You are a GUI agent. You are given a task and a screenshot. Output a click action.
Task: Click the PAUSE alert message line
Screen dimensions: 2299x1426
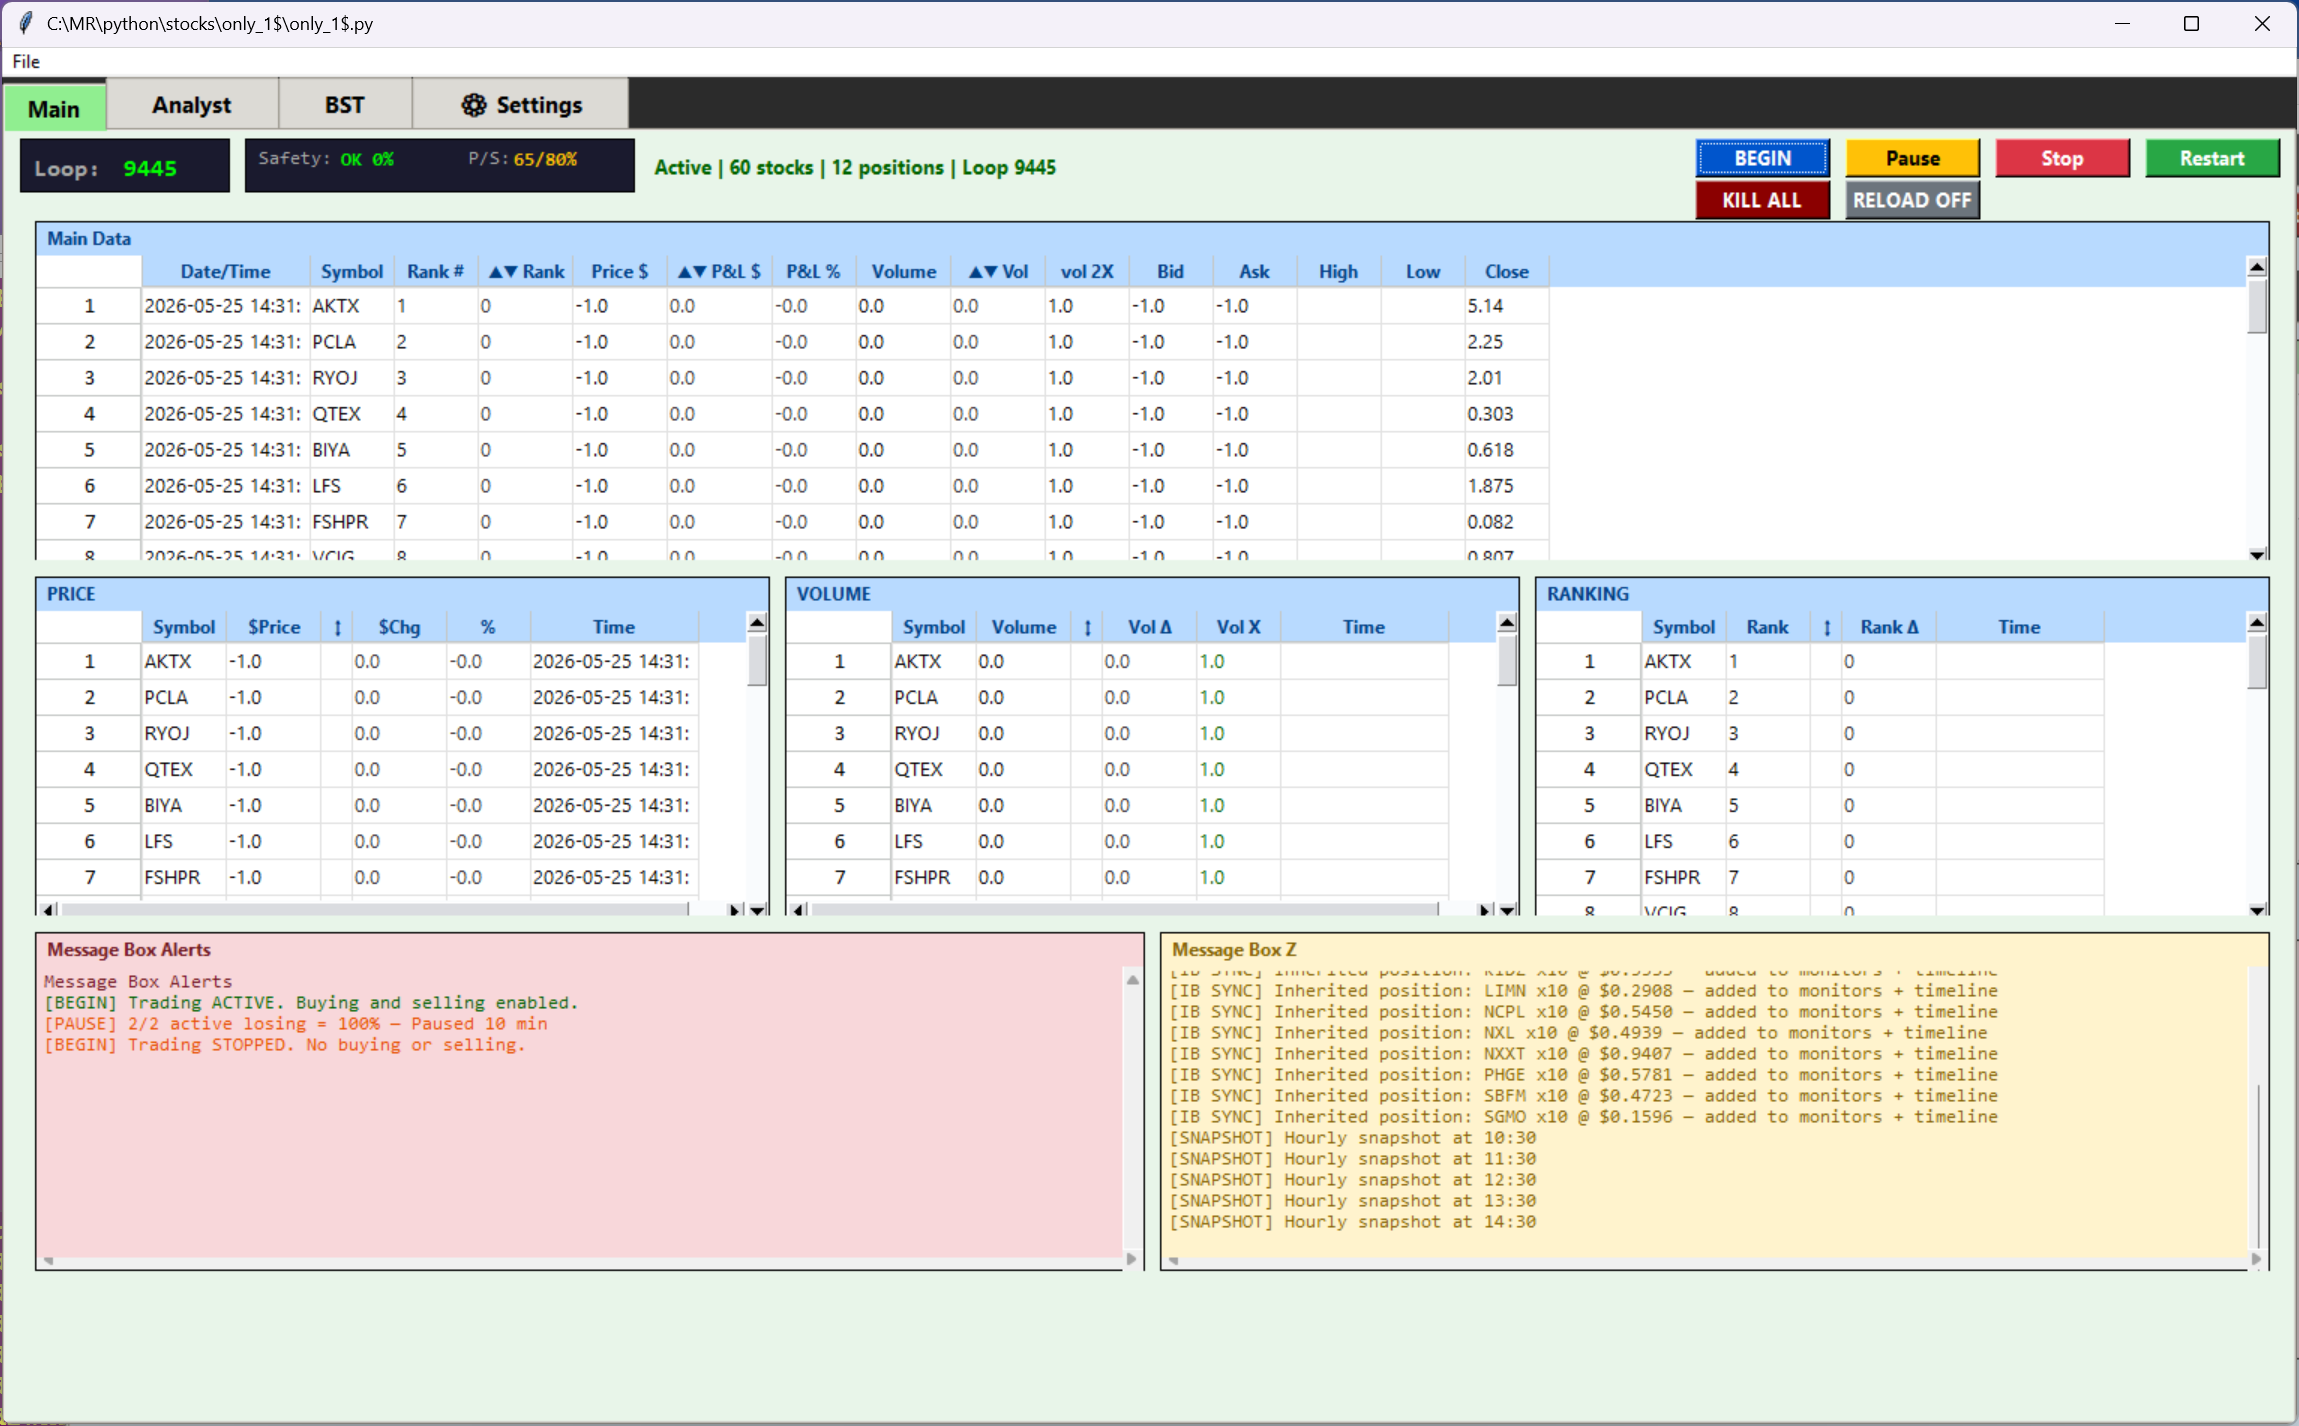point(296,1024)
